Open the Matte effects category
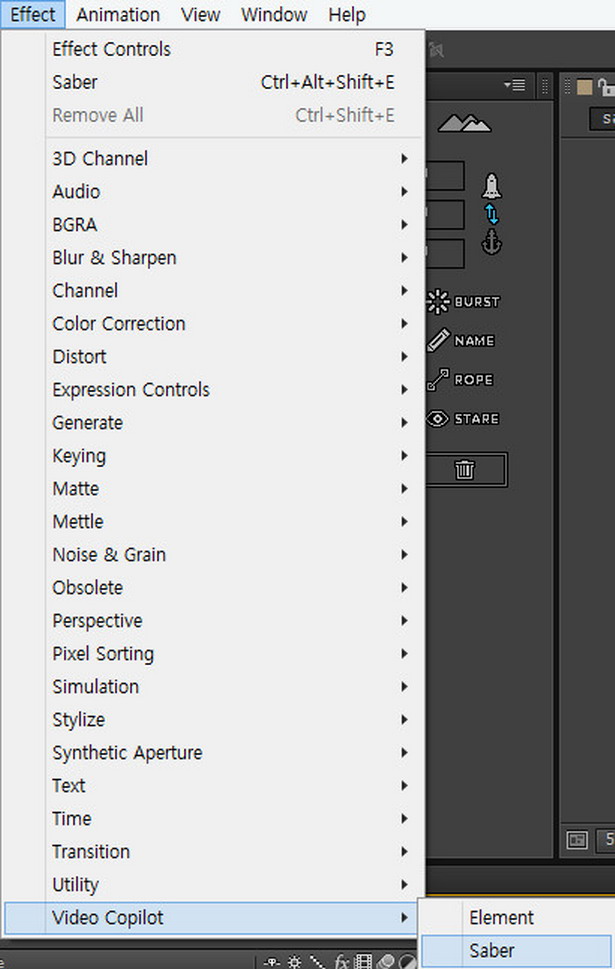The width and height of the screenshot is (615, 969). pos(214,488)
